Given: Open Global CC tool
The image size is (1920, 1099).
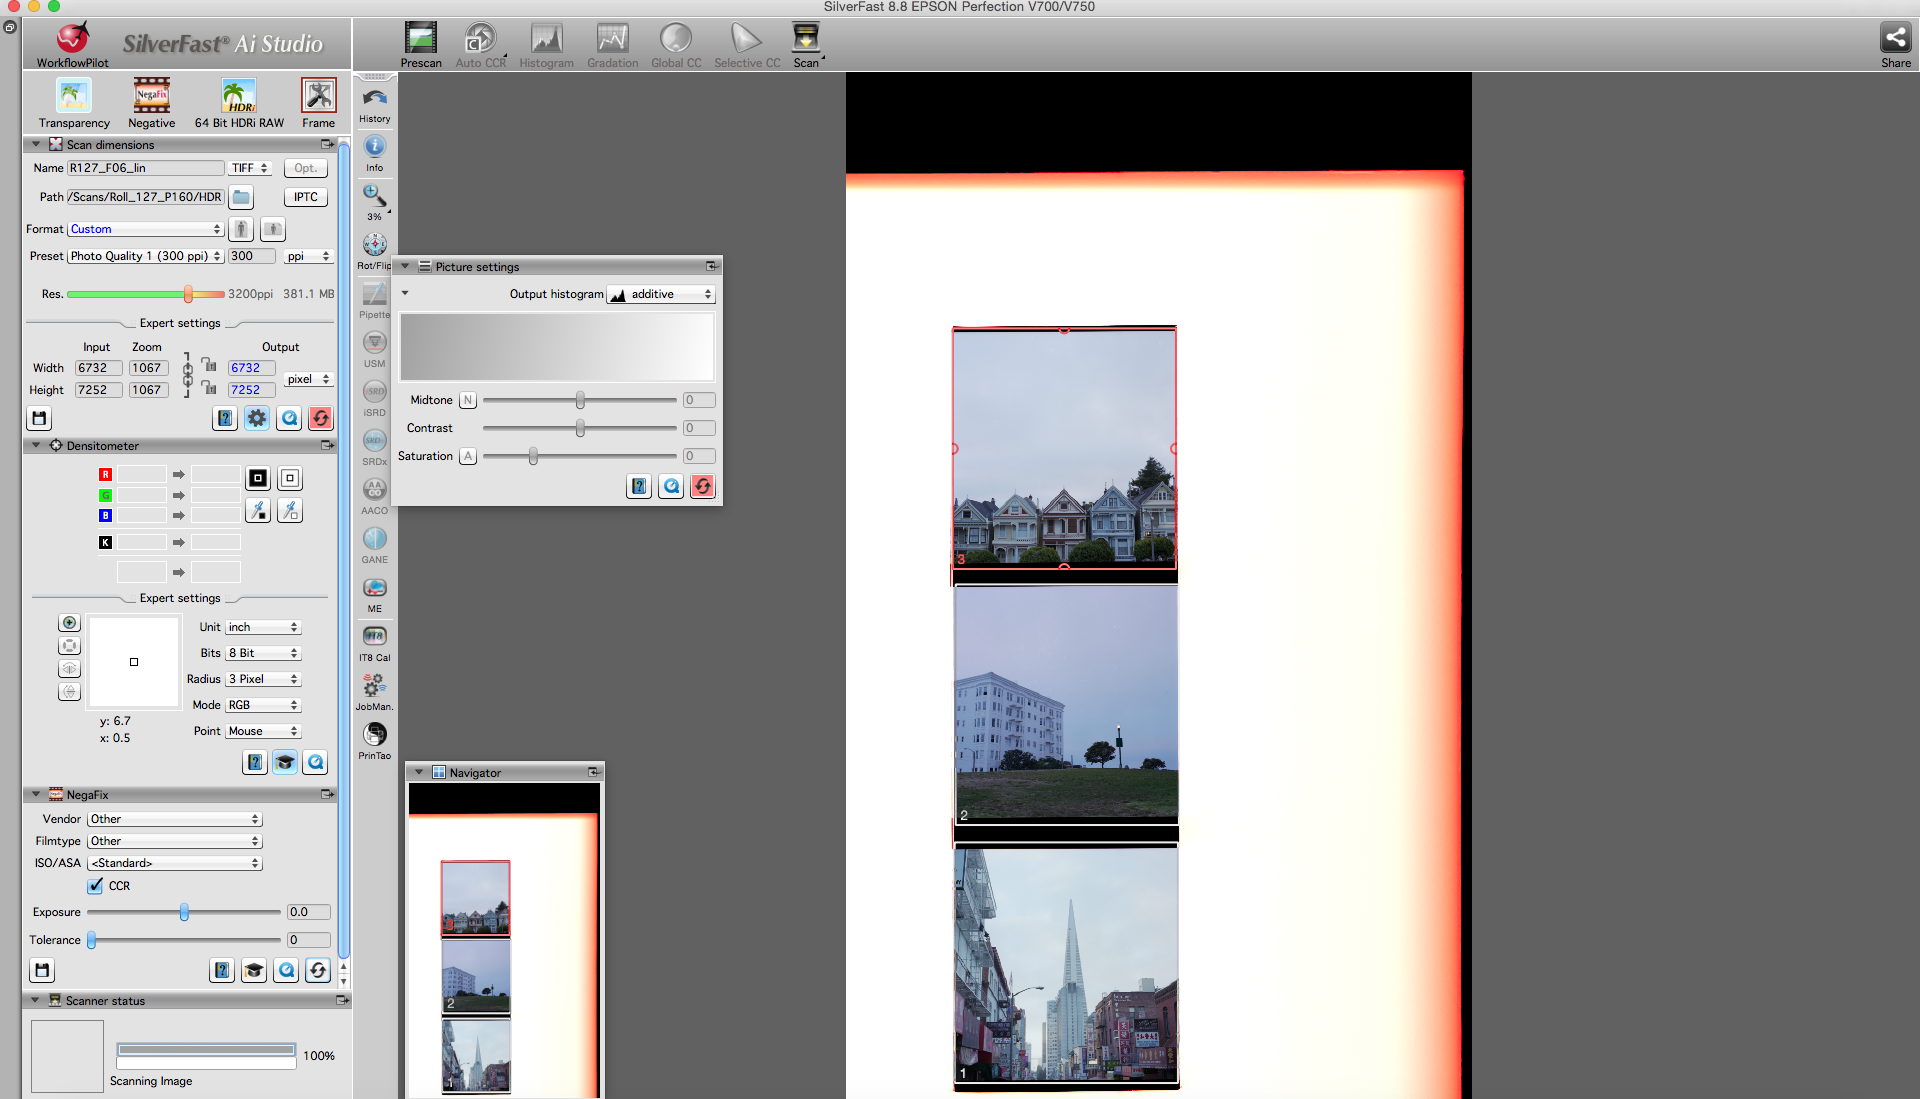Looking at the screenshot, I should click(676, 45).
